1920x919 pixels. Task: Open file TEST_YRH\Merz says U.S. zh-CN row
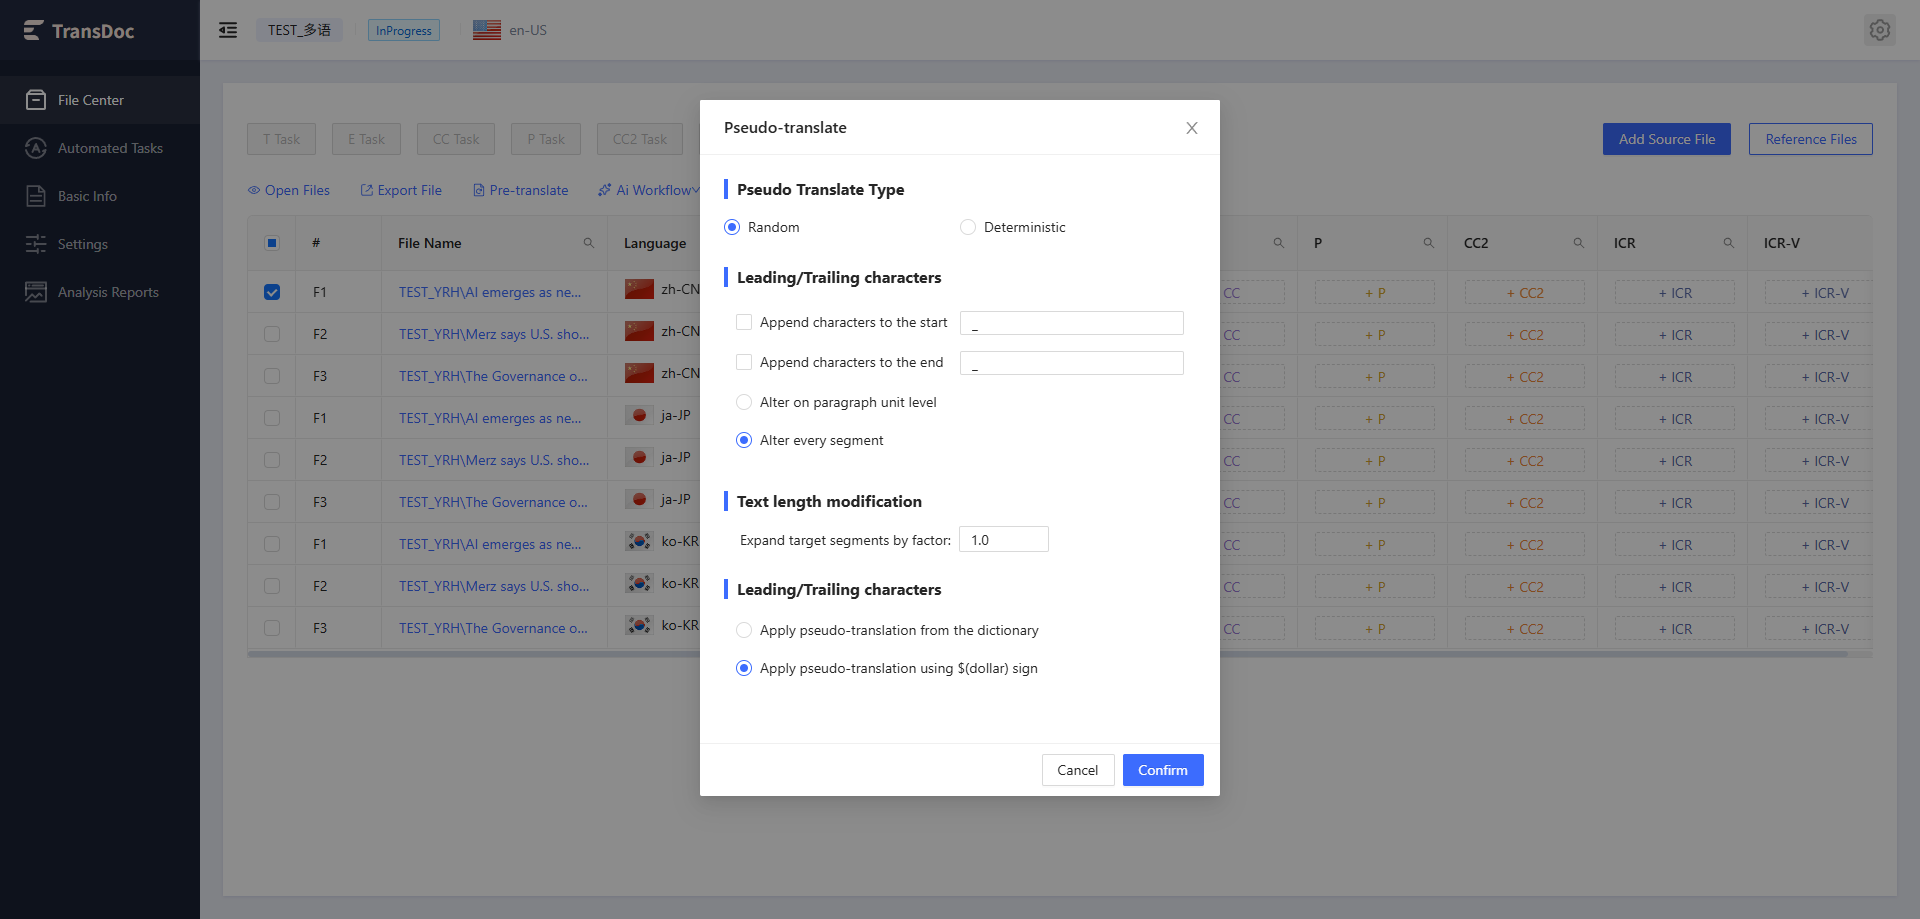coord(494,334)
